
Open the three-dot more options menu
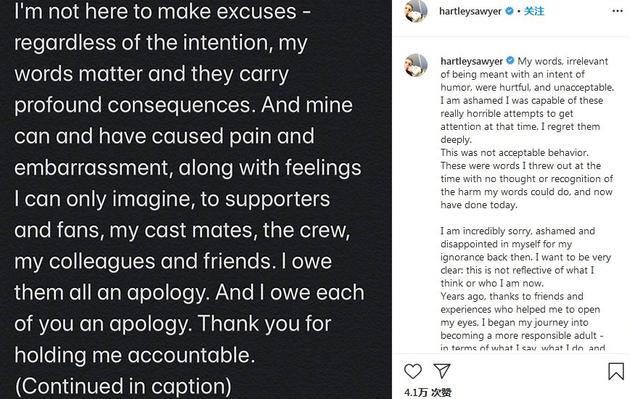point(617,11)
